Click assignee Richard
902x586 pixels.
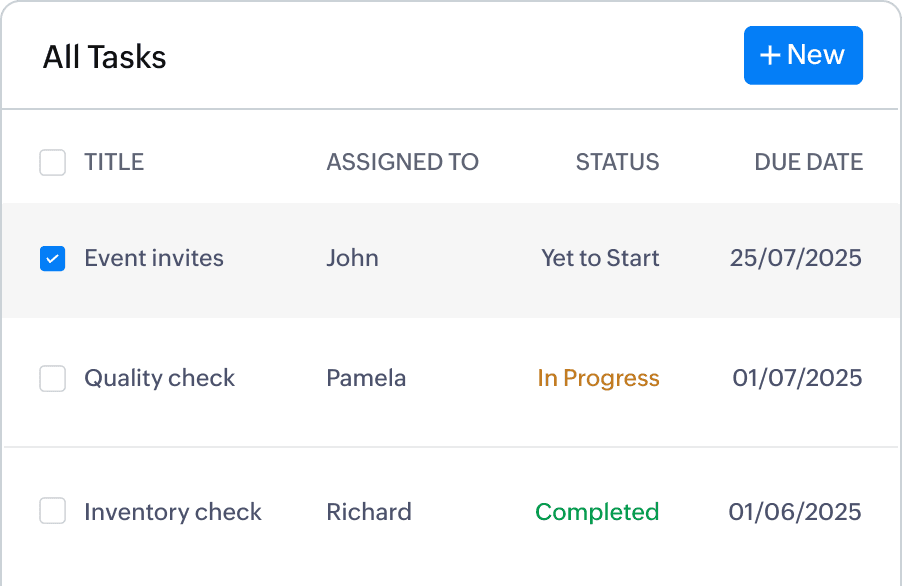369,512
